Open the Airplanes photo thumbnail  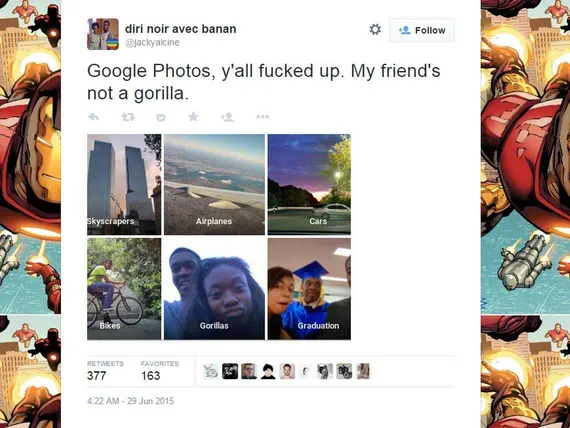tap(214, 184)
